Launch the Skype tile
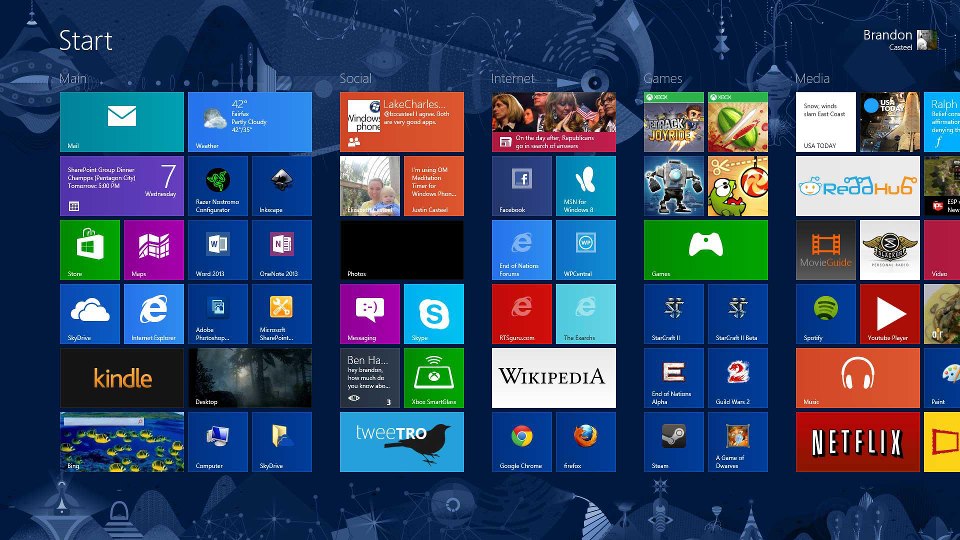This screenshot has height=540, width=960. (433, 313)
